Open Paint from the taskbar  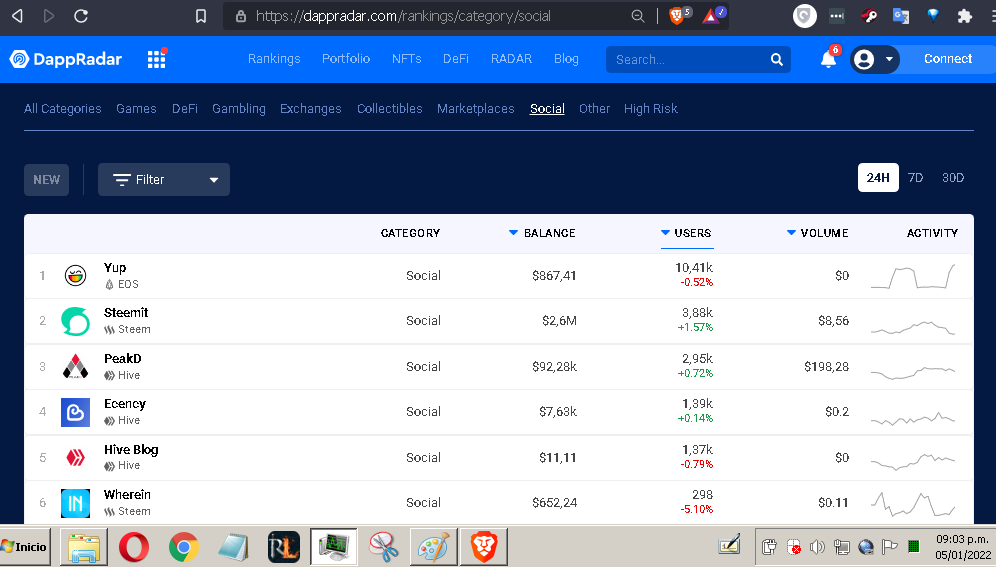click(433, 547)
